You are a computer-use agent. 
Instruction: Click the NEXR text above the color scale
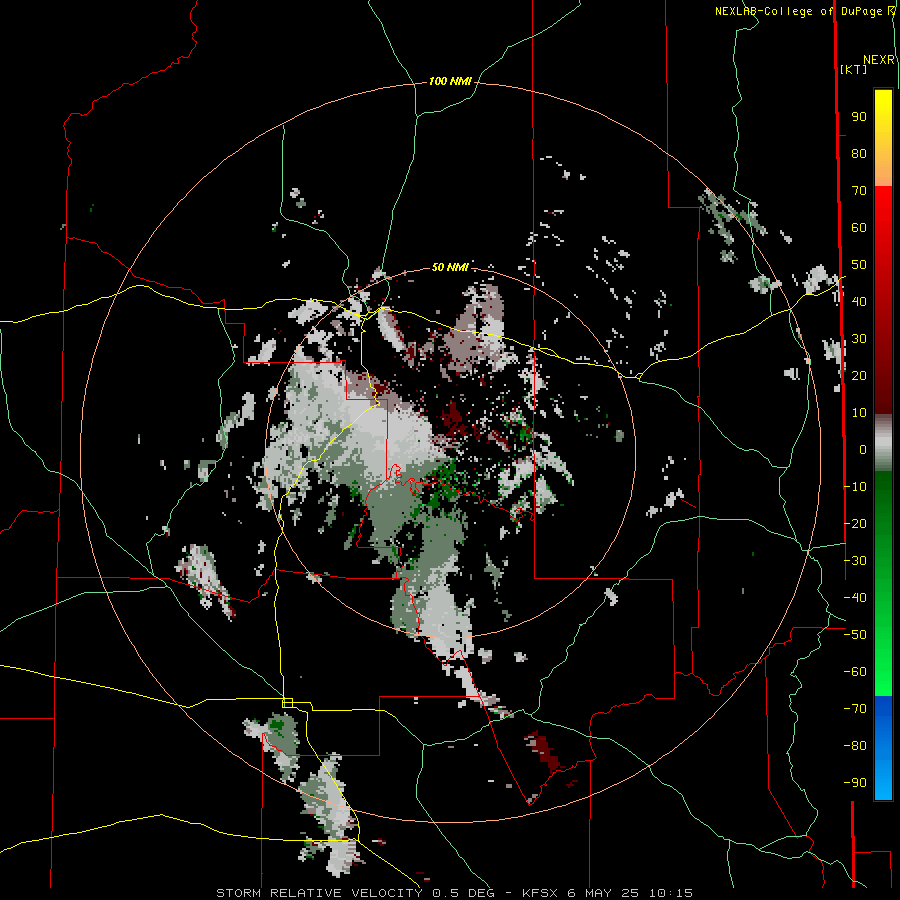[879, 60]
